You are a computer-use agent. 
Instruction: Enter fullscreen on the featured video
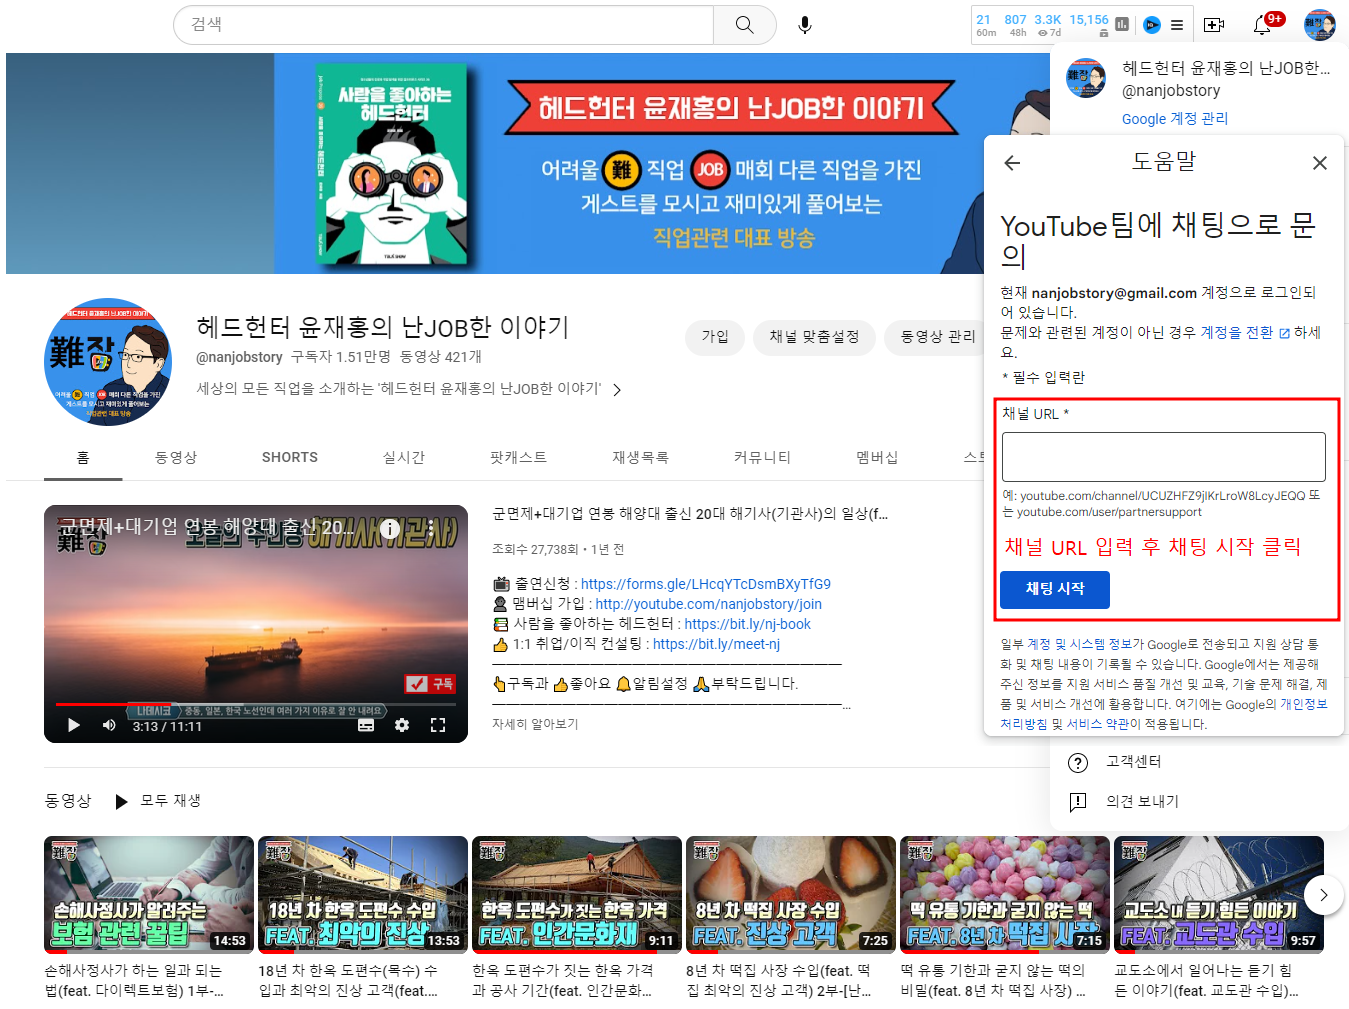[x=438, y=725]
